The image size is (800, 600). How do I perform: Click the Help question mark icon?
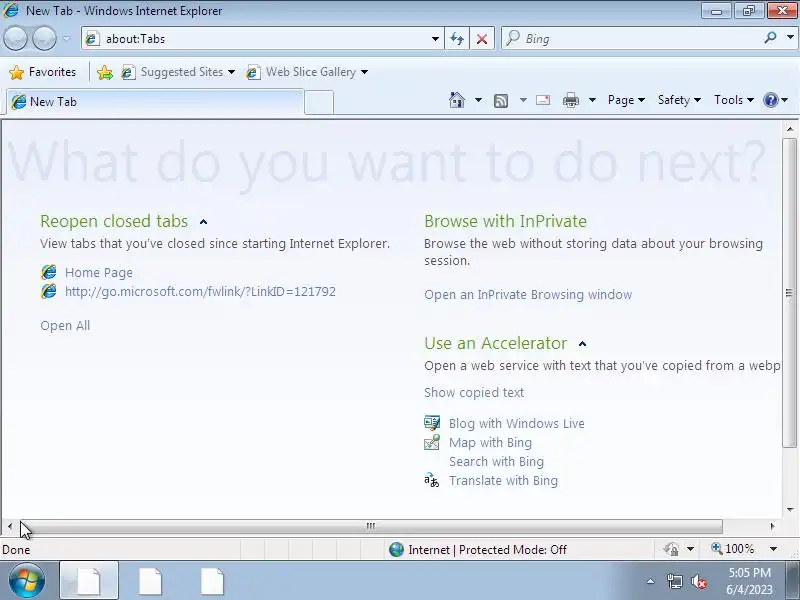[770, 100]
